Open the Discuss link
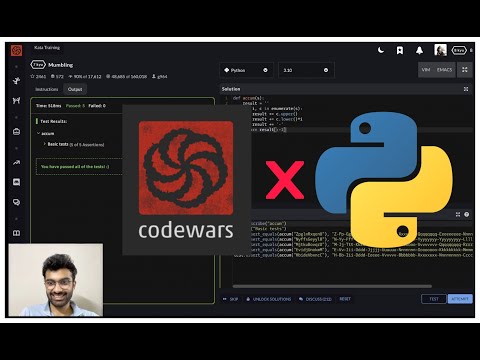This screenshot has width=480, height=360. point(315,299)
